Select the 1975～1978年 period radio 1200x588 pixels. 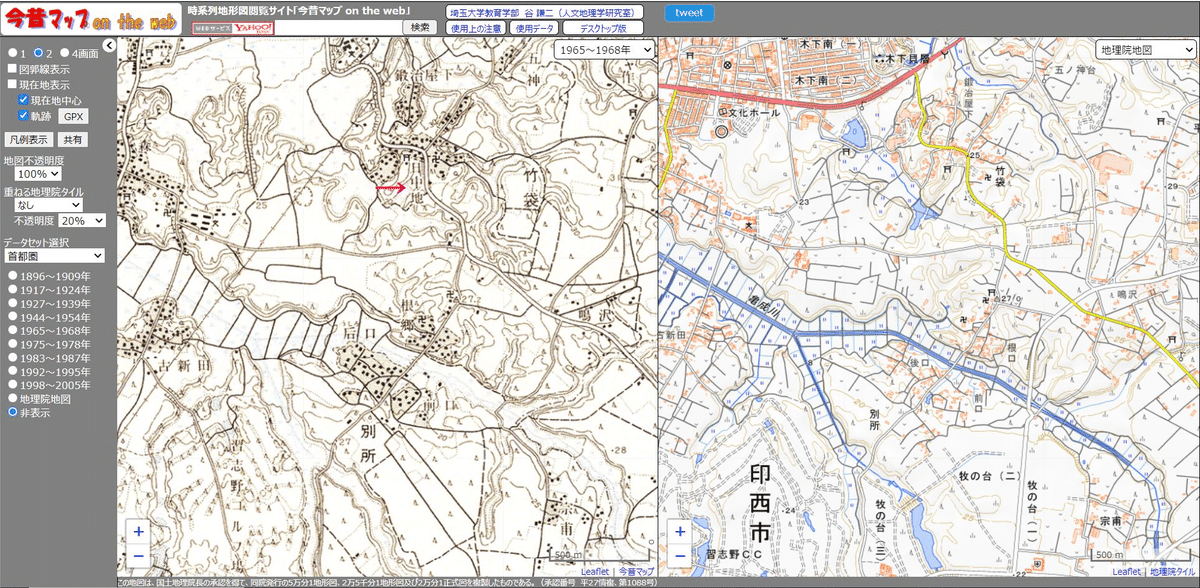(x=13, y=344)
